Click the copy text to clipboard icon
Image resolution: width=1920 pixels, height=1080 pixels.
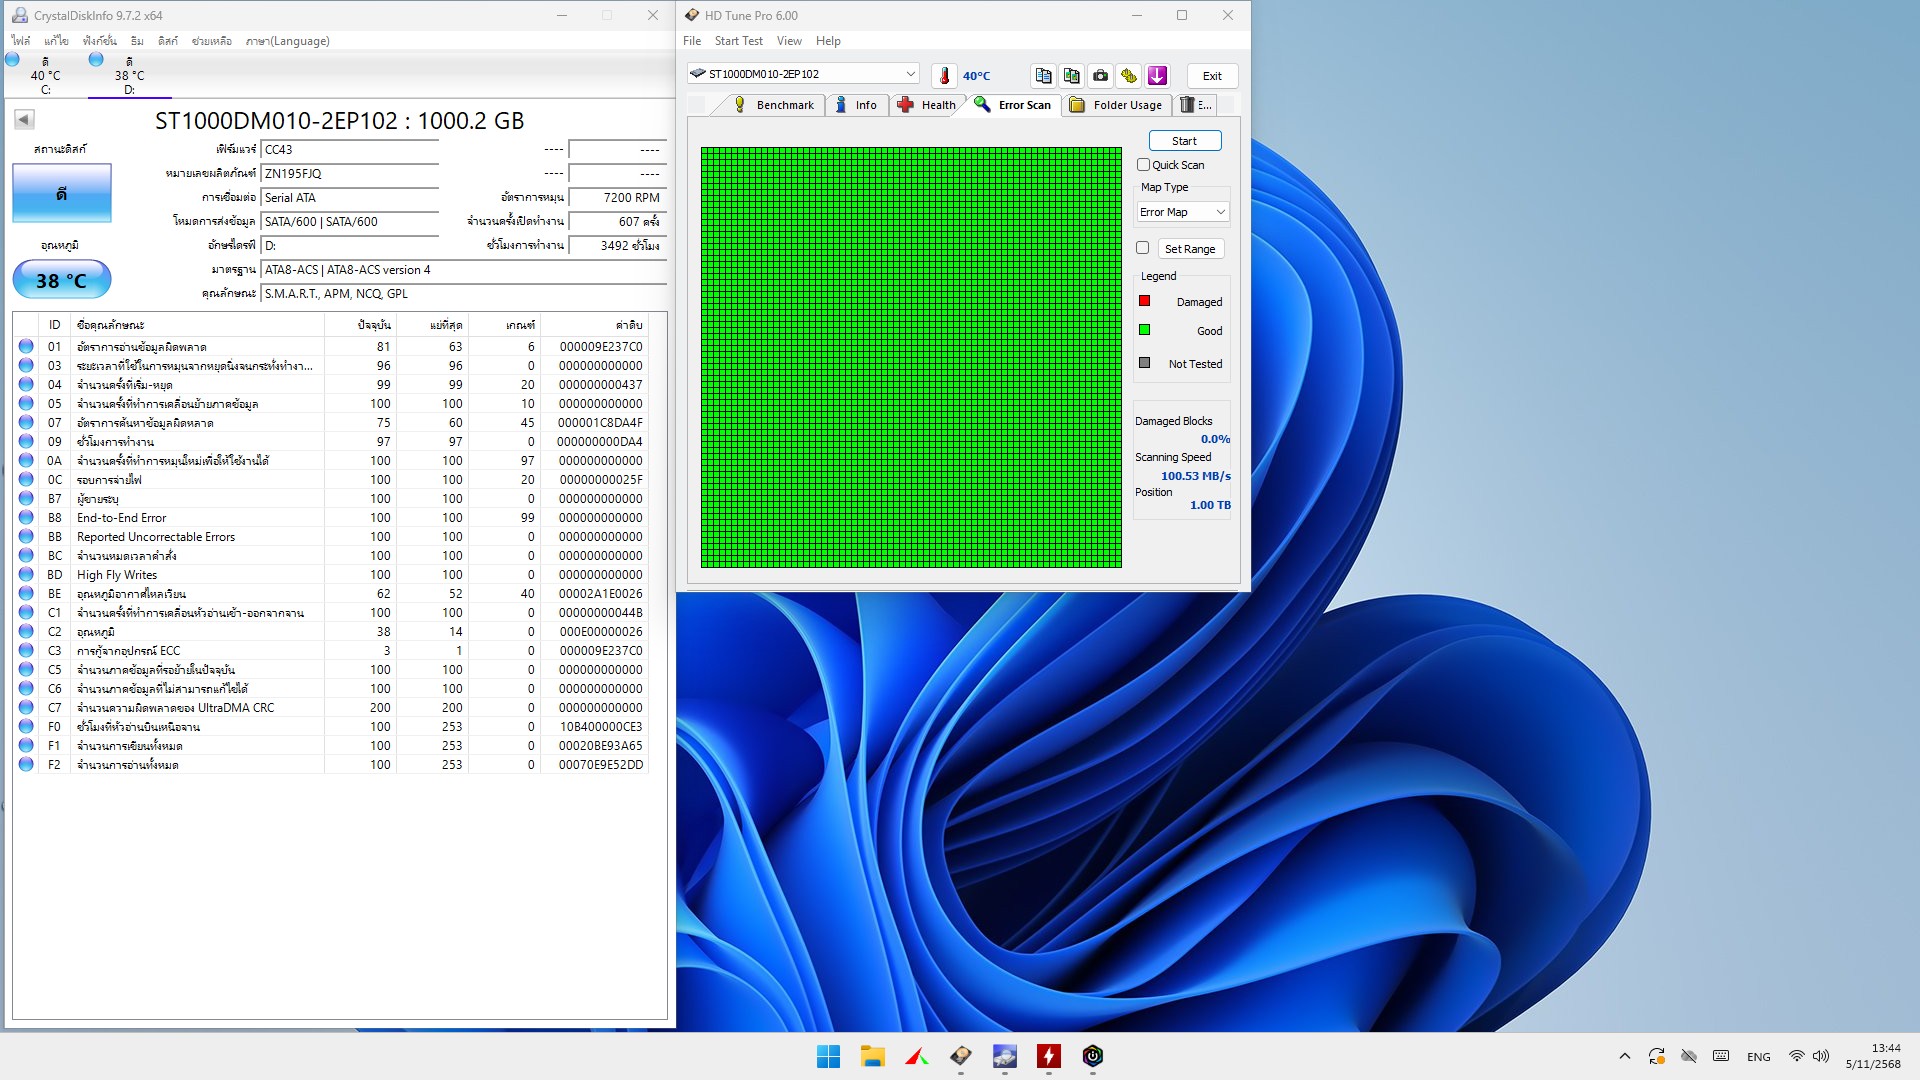(1043, 76)
